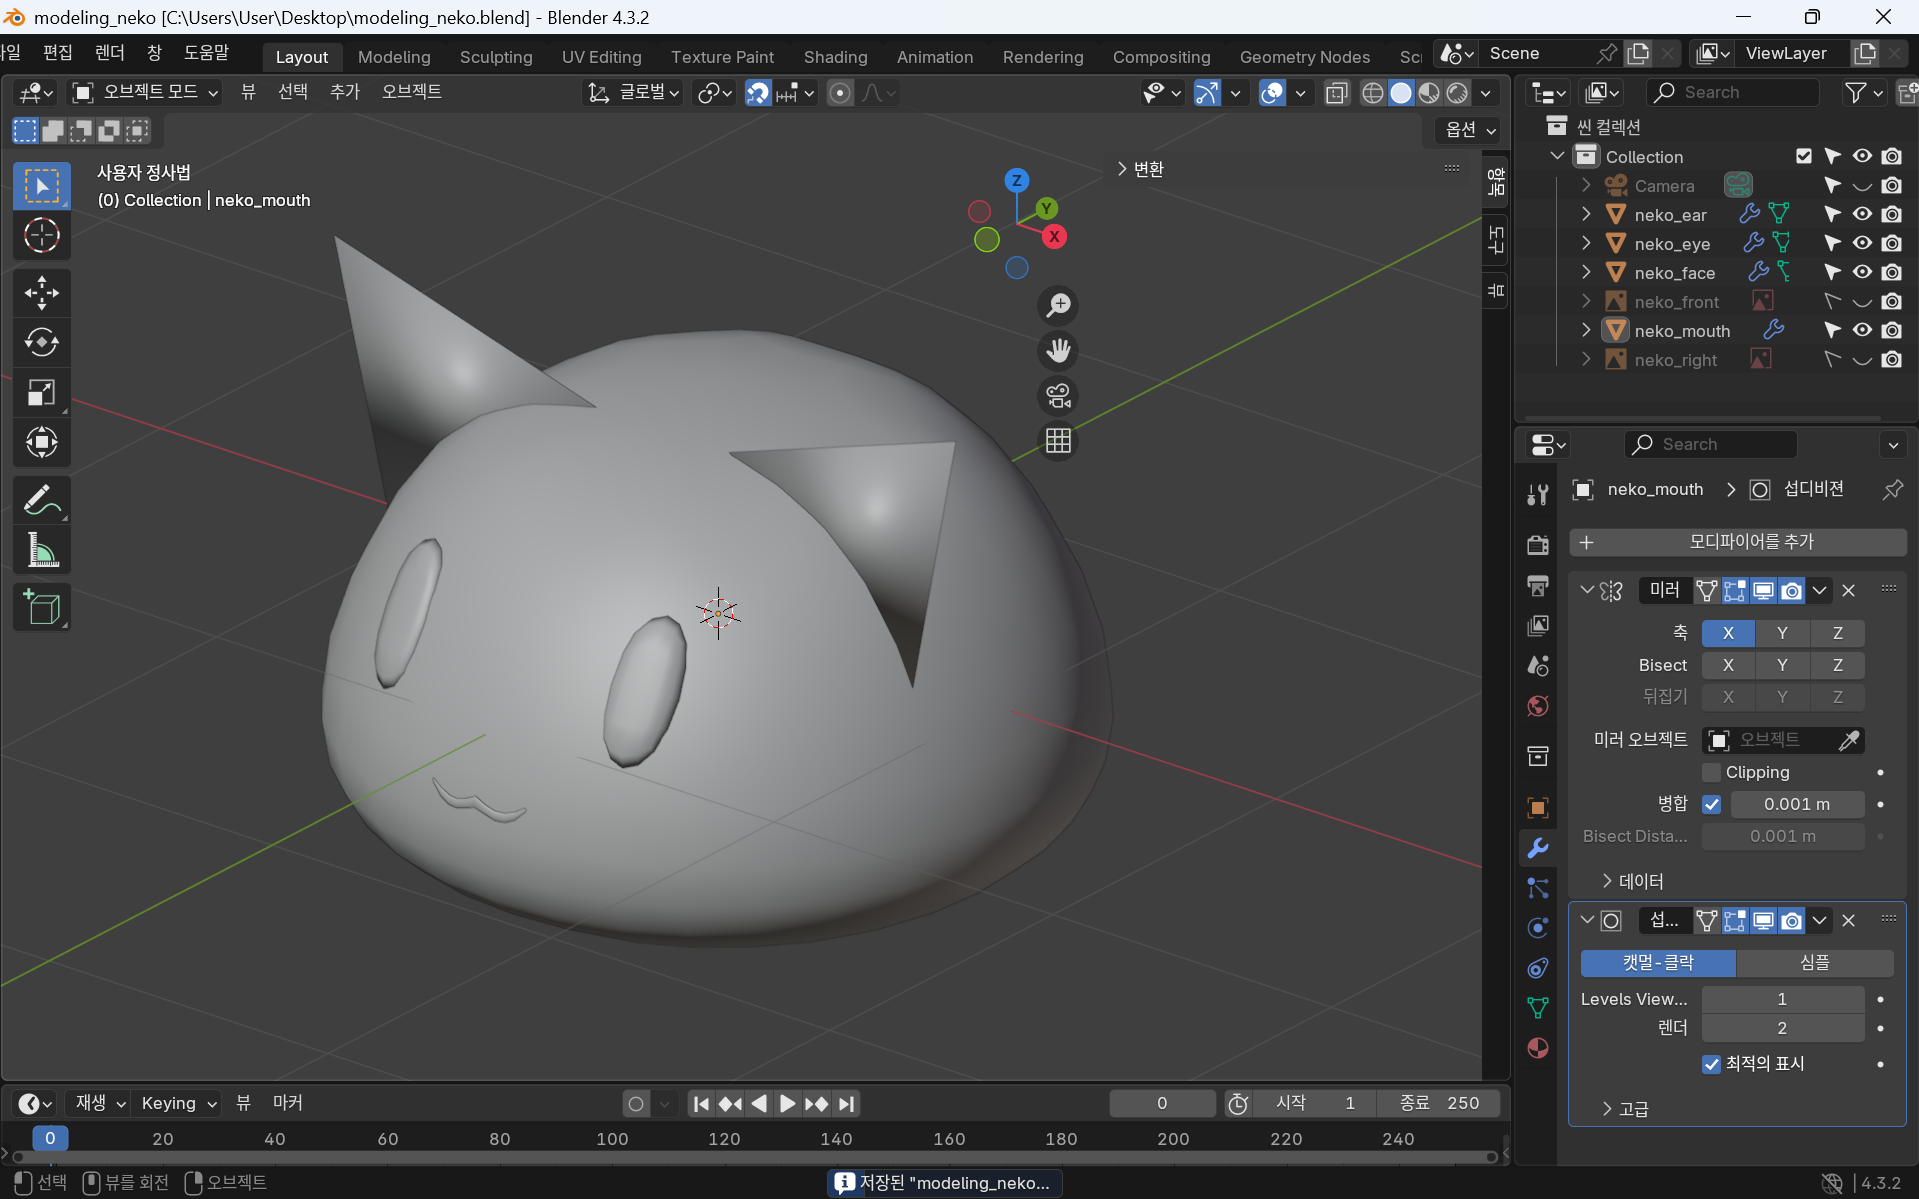Click the Z axis on navigation gizmo
Image resolution: width=1919 pixels, height=1199 pixels.
tap(1016, 180)
